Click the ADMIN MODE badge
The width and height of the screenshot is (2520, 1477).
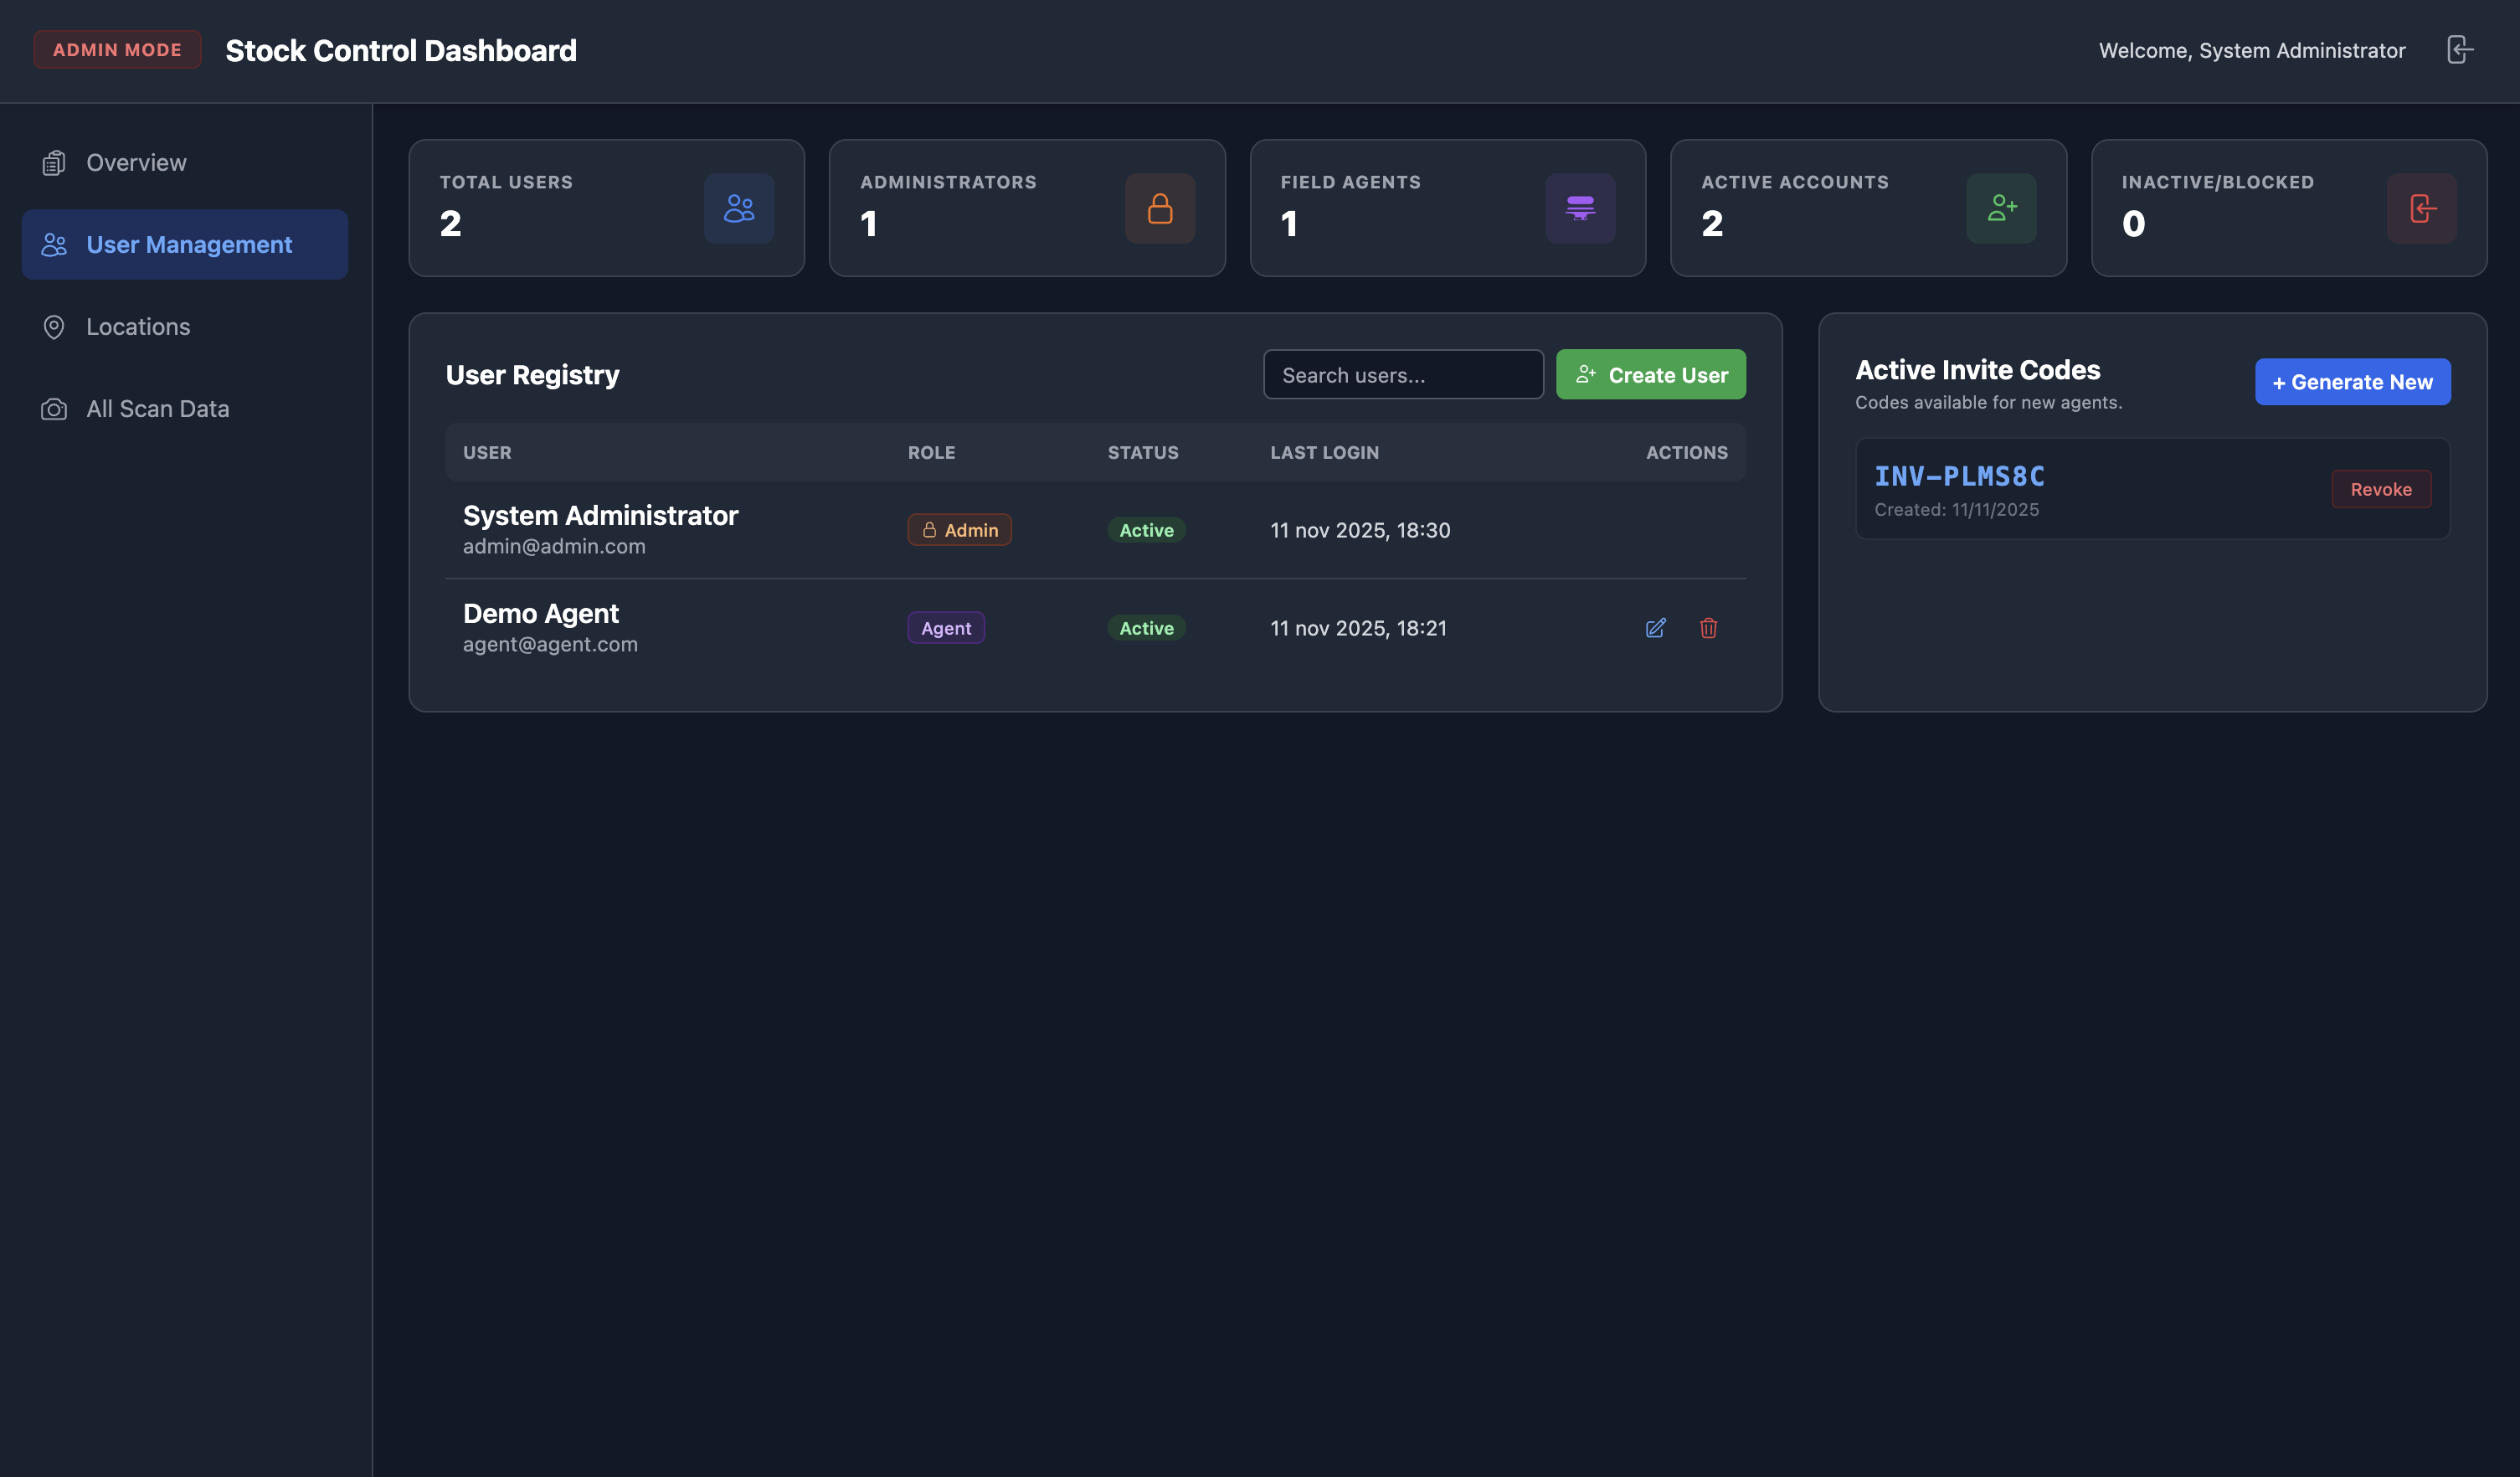[117, 50]
